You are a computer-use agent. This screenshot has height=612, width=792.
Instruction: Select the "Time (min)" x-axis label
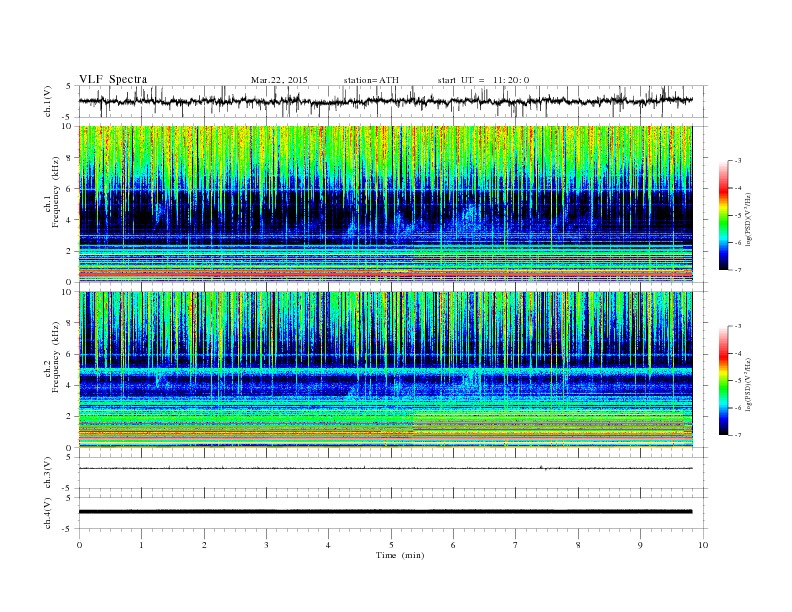(400, 555)
